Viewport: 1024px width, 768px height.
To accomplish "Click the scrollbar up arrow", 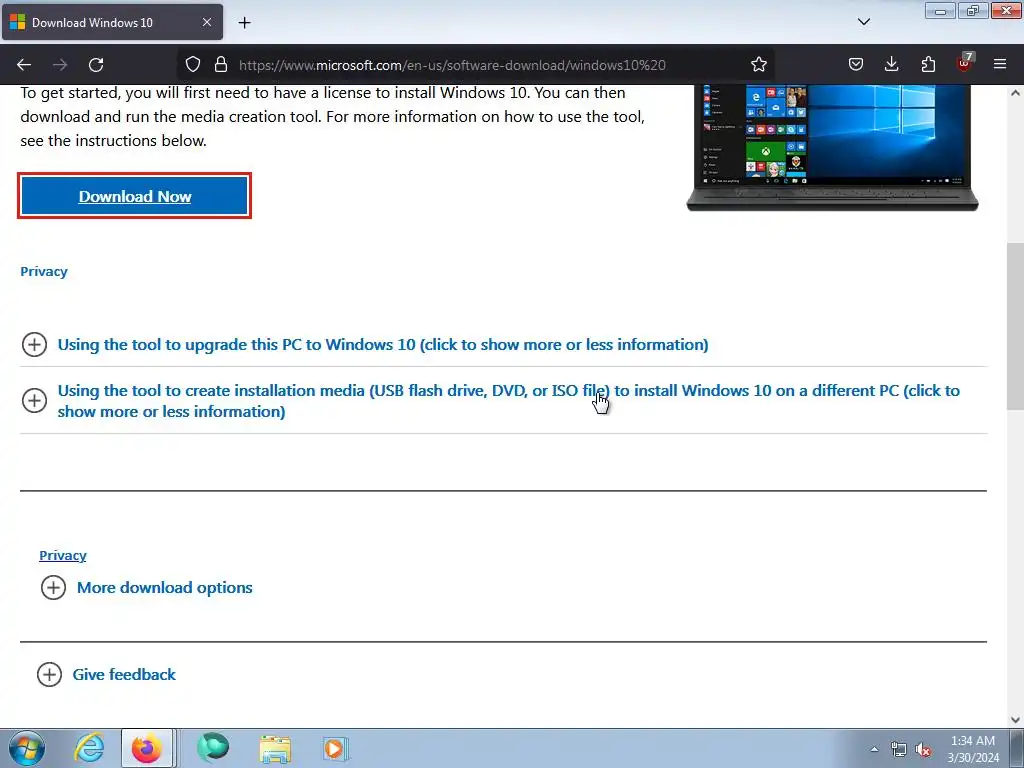I will tap(1015, 93).
